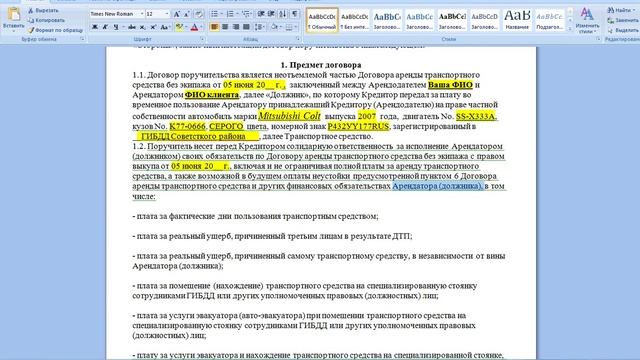Click the Mitsubishi Colt car model text

[x=289, y=116]
